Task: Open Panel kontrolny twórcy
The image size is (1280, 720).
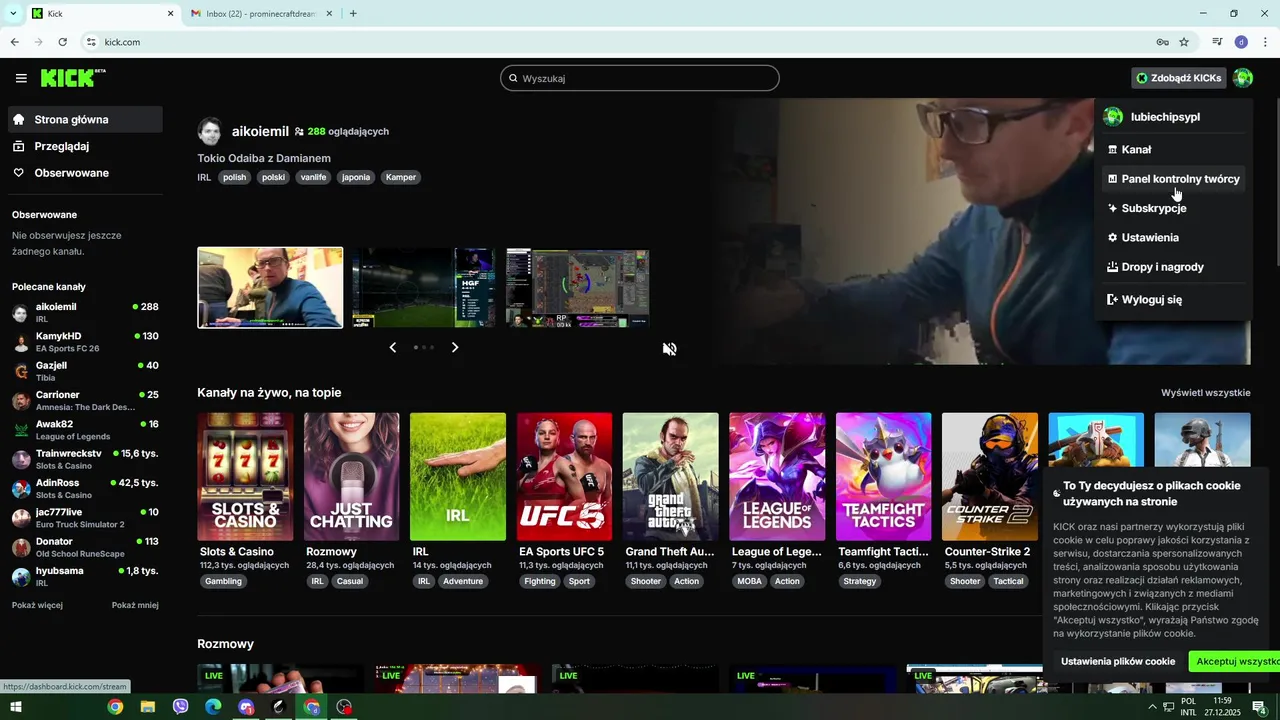Action: coord(1173,179)
